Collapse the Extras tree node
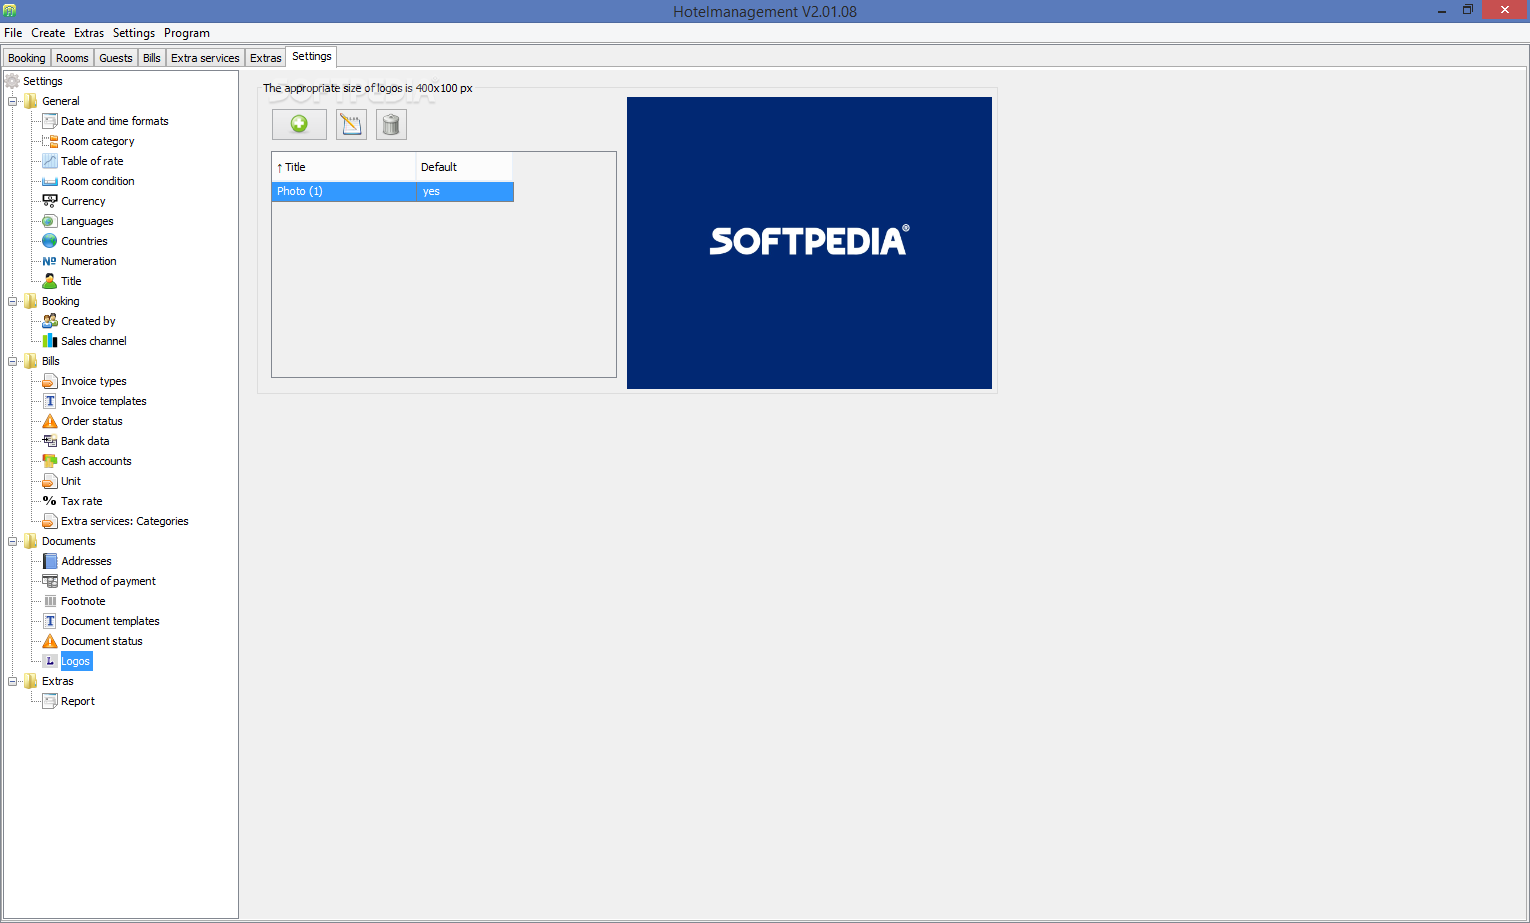 click(x=13, y=681)
